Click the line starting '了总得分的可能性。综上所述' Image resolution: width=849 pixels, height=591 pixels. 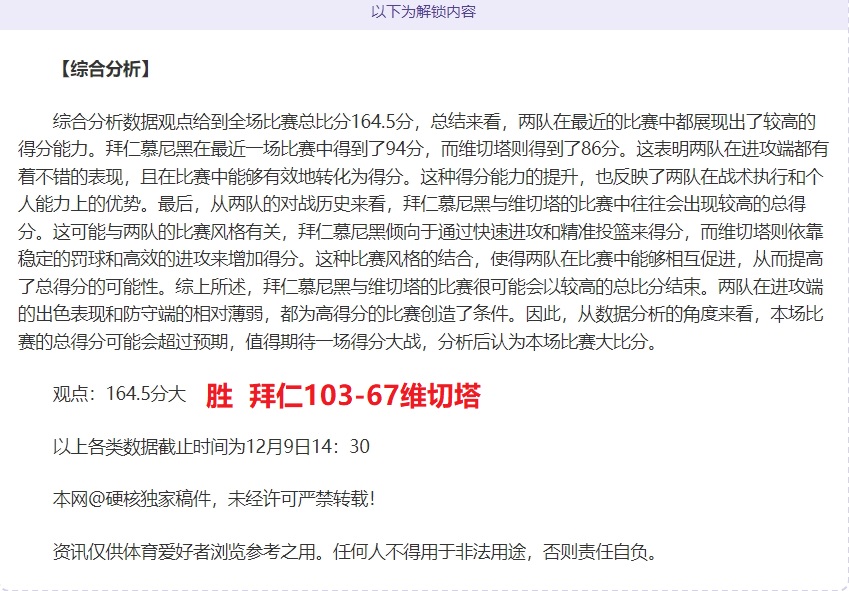click(421, 287)
